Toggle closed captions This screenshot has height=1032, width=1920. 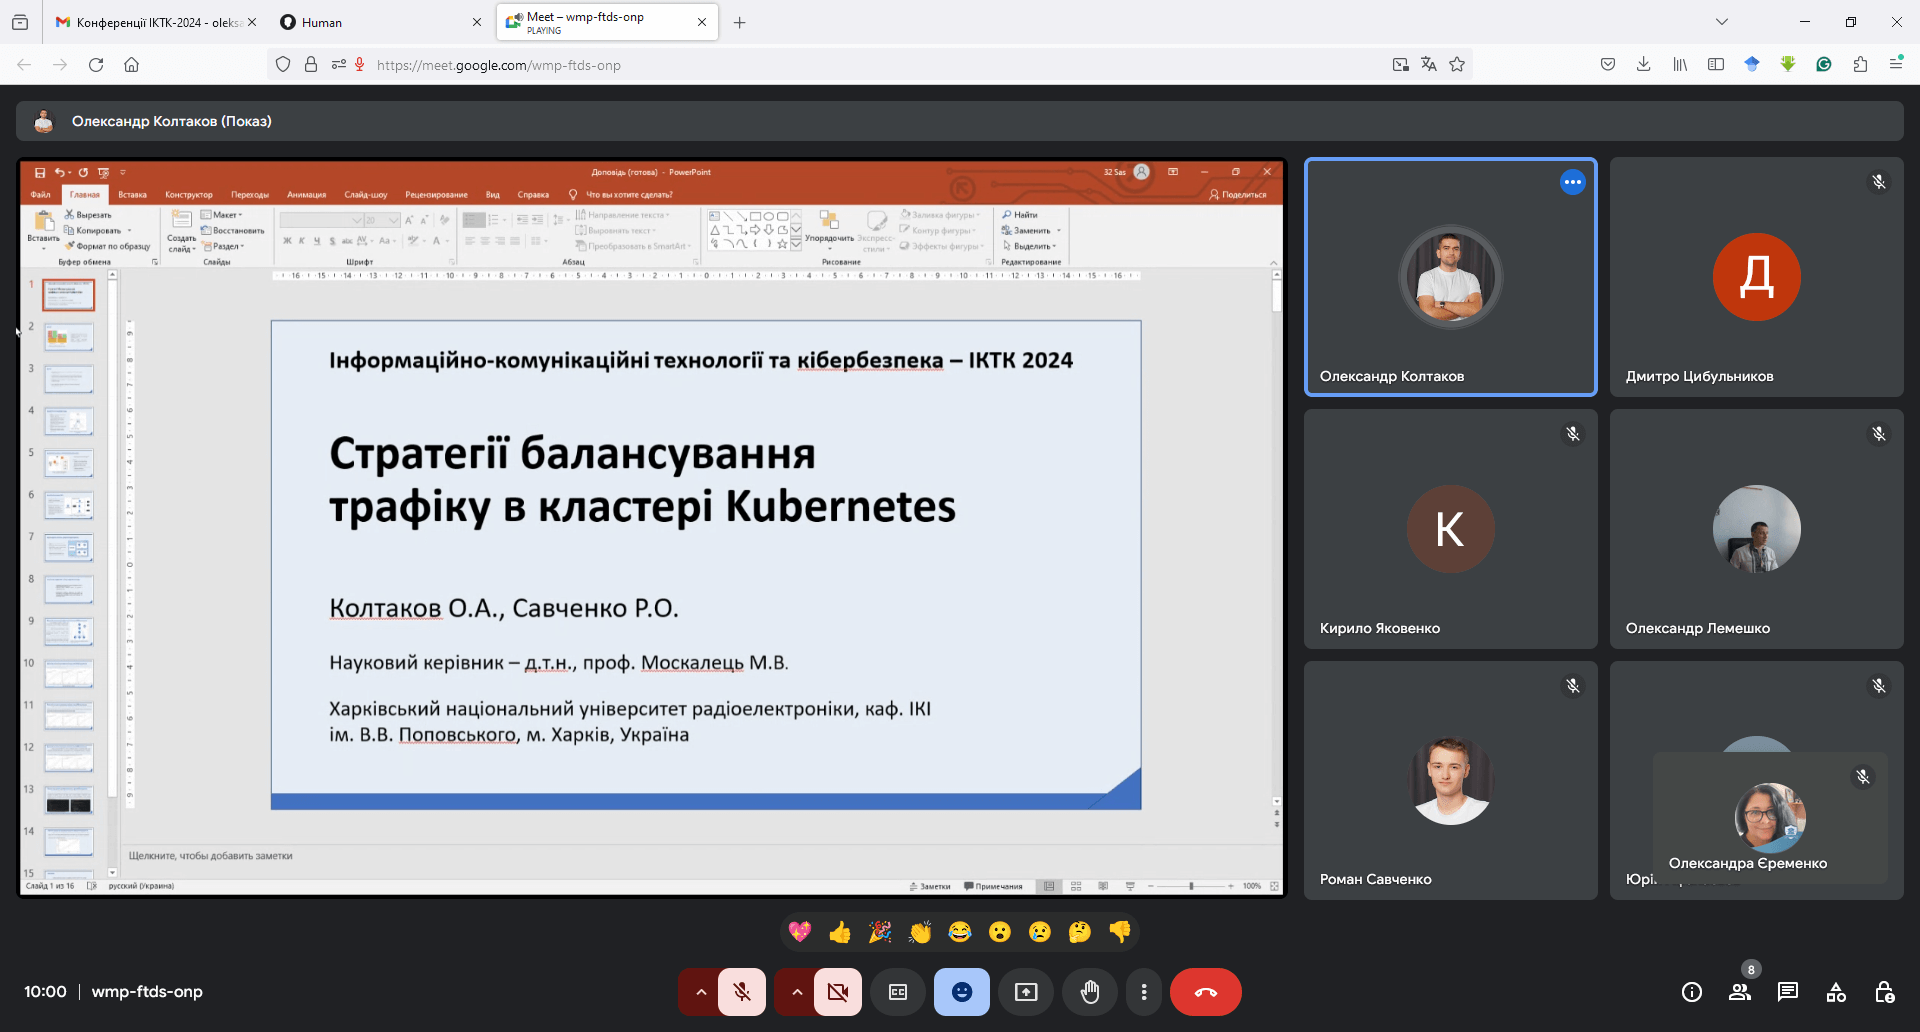pos(898,992)
